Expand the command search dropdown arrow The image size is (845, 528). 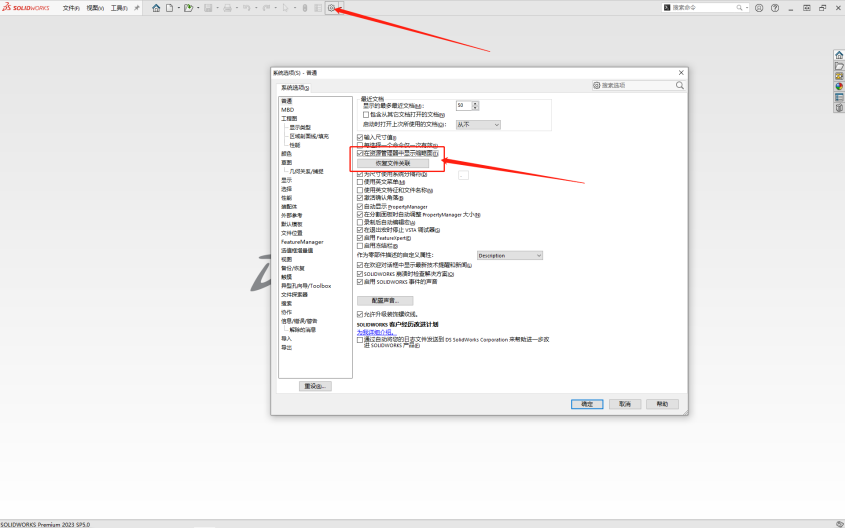point(747,8)
